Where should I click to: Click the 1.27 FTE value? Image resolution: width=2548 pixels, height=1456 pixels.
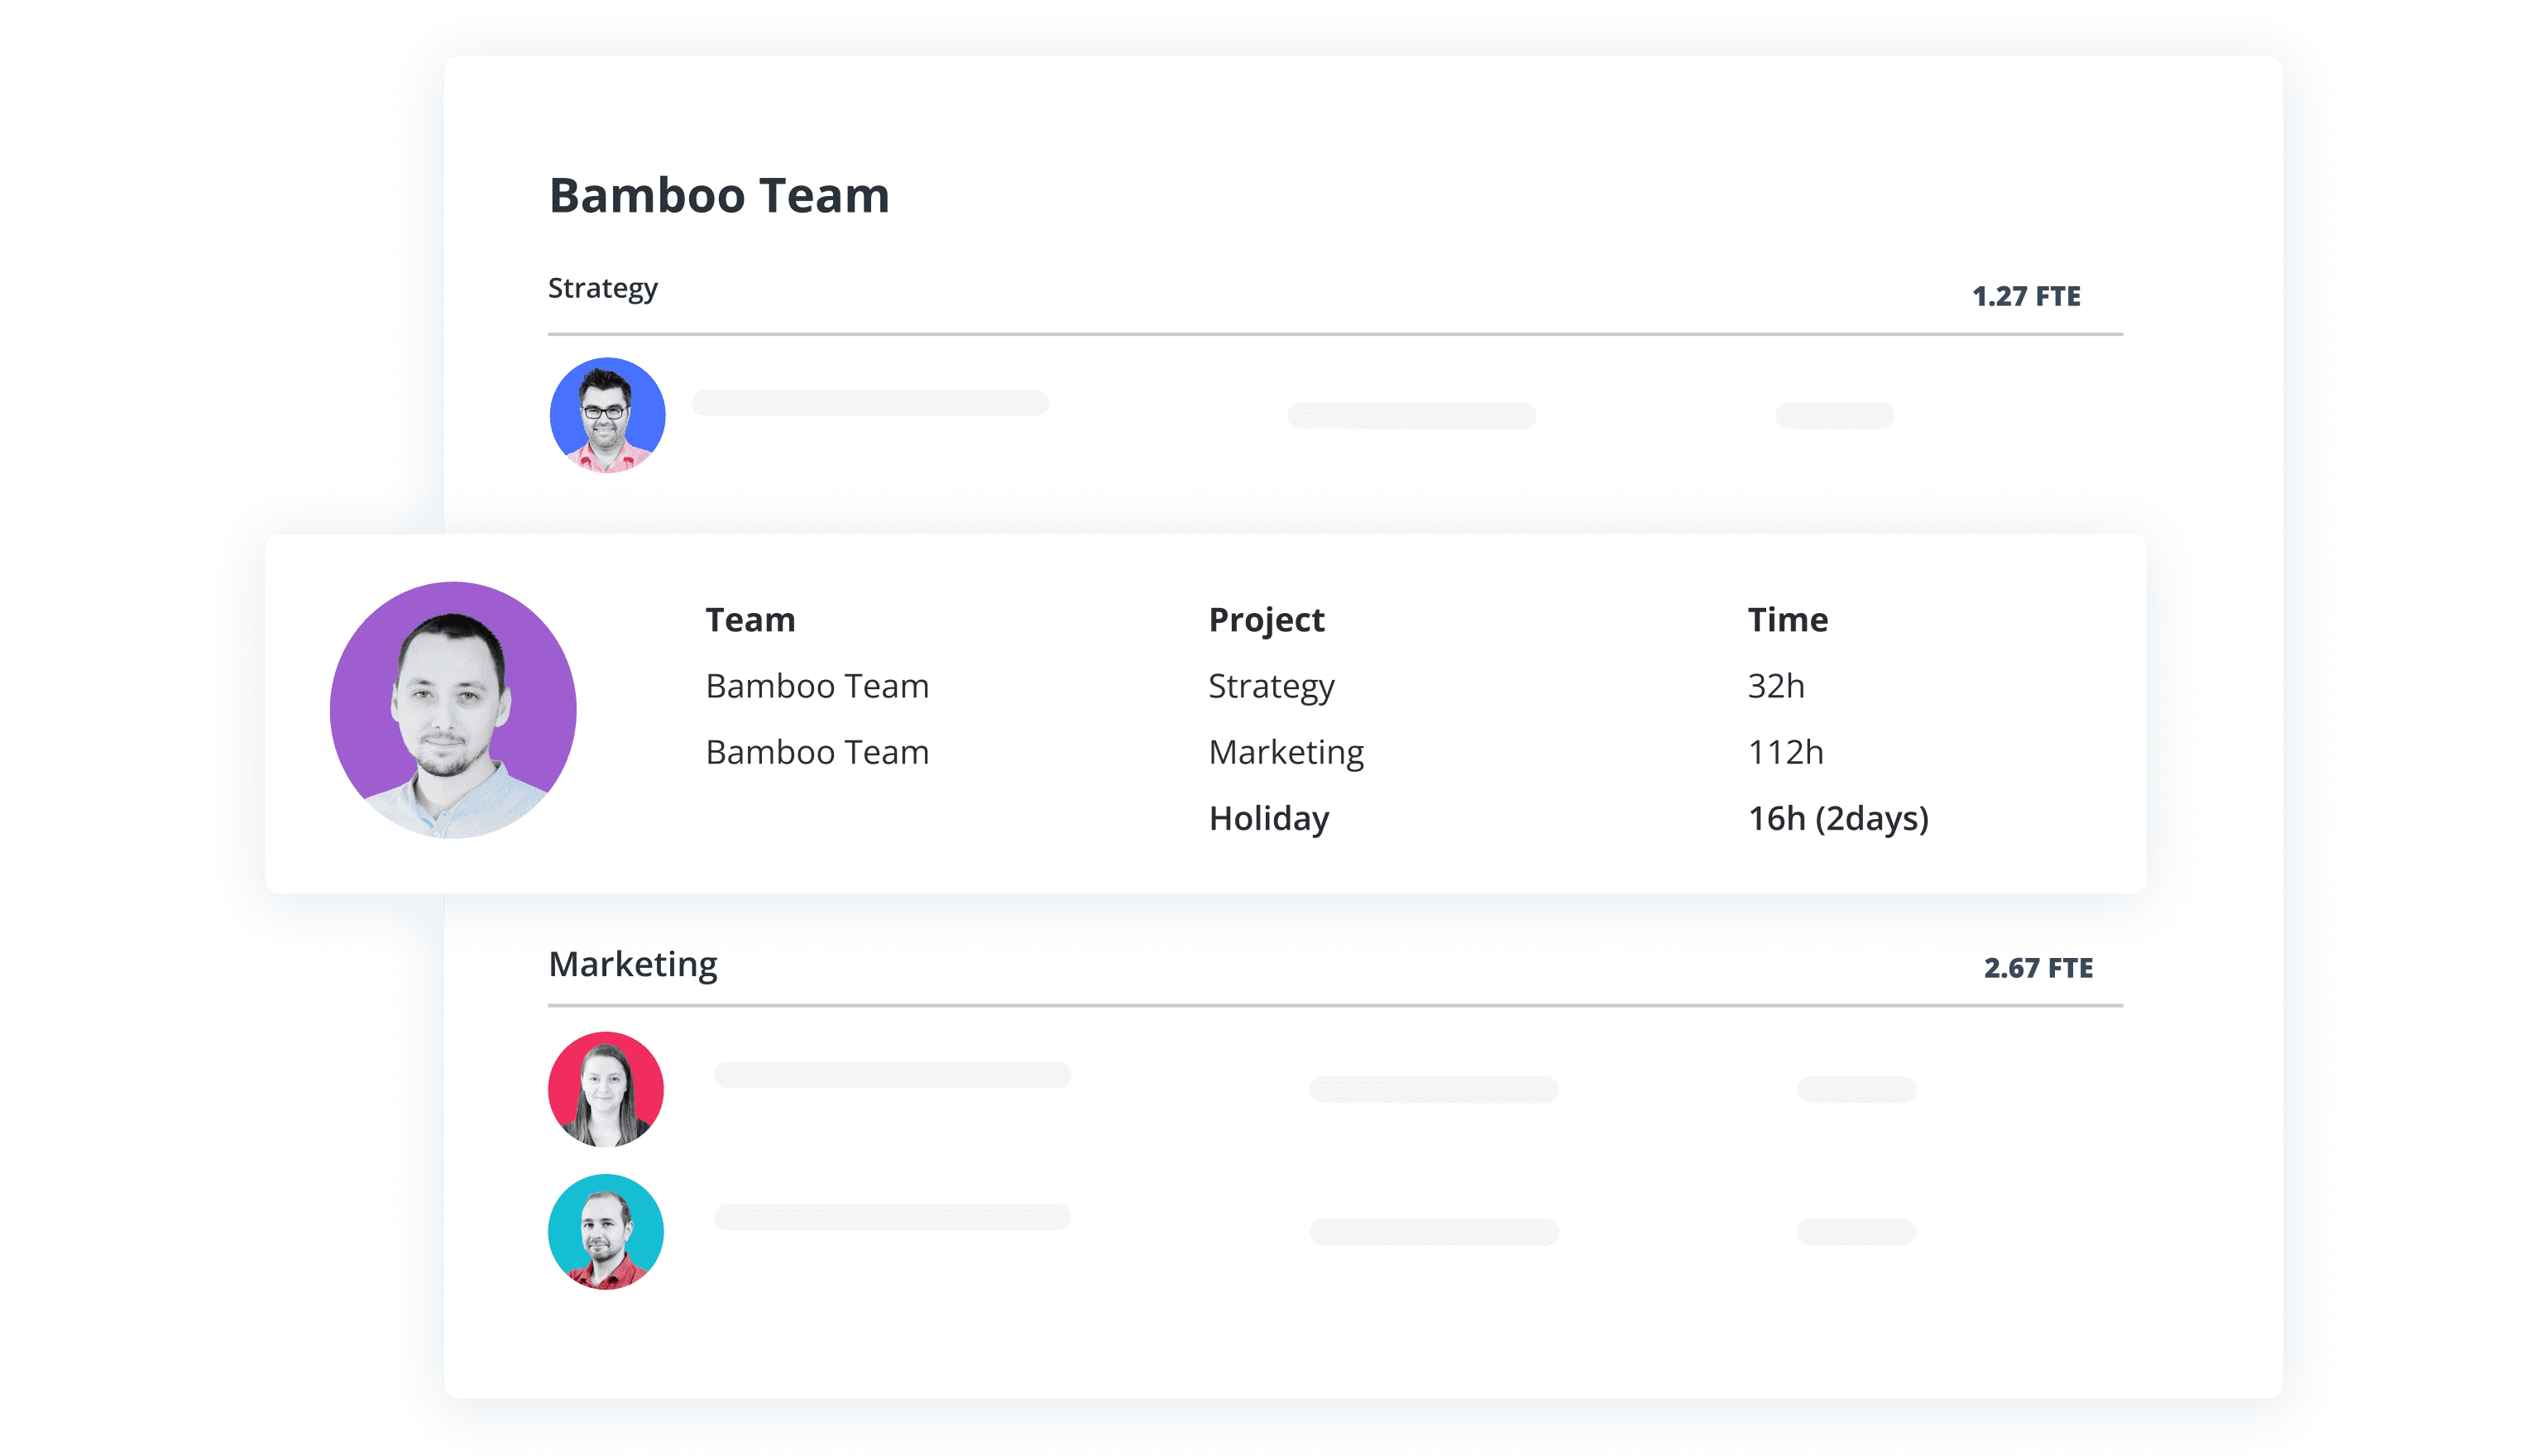point(2026,296)
